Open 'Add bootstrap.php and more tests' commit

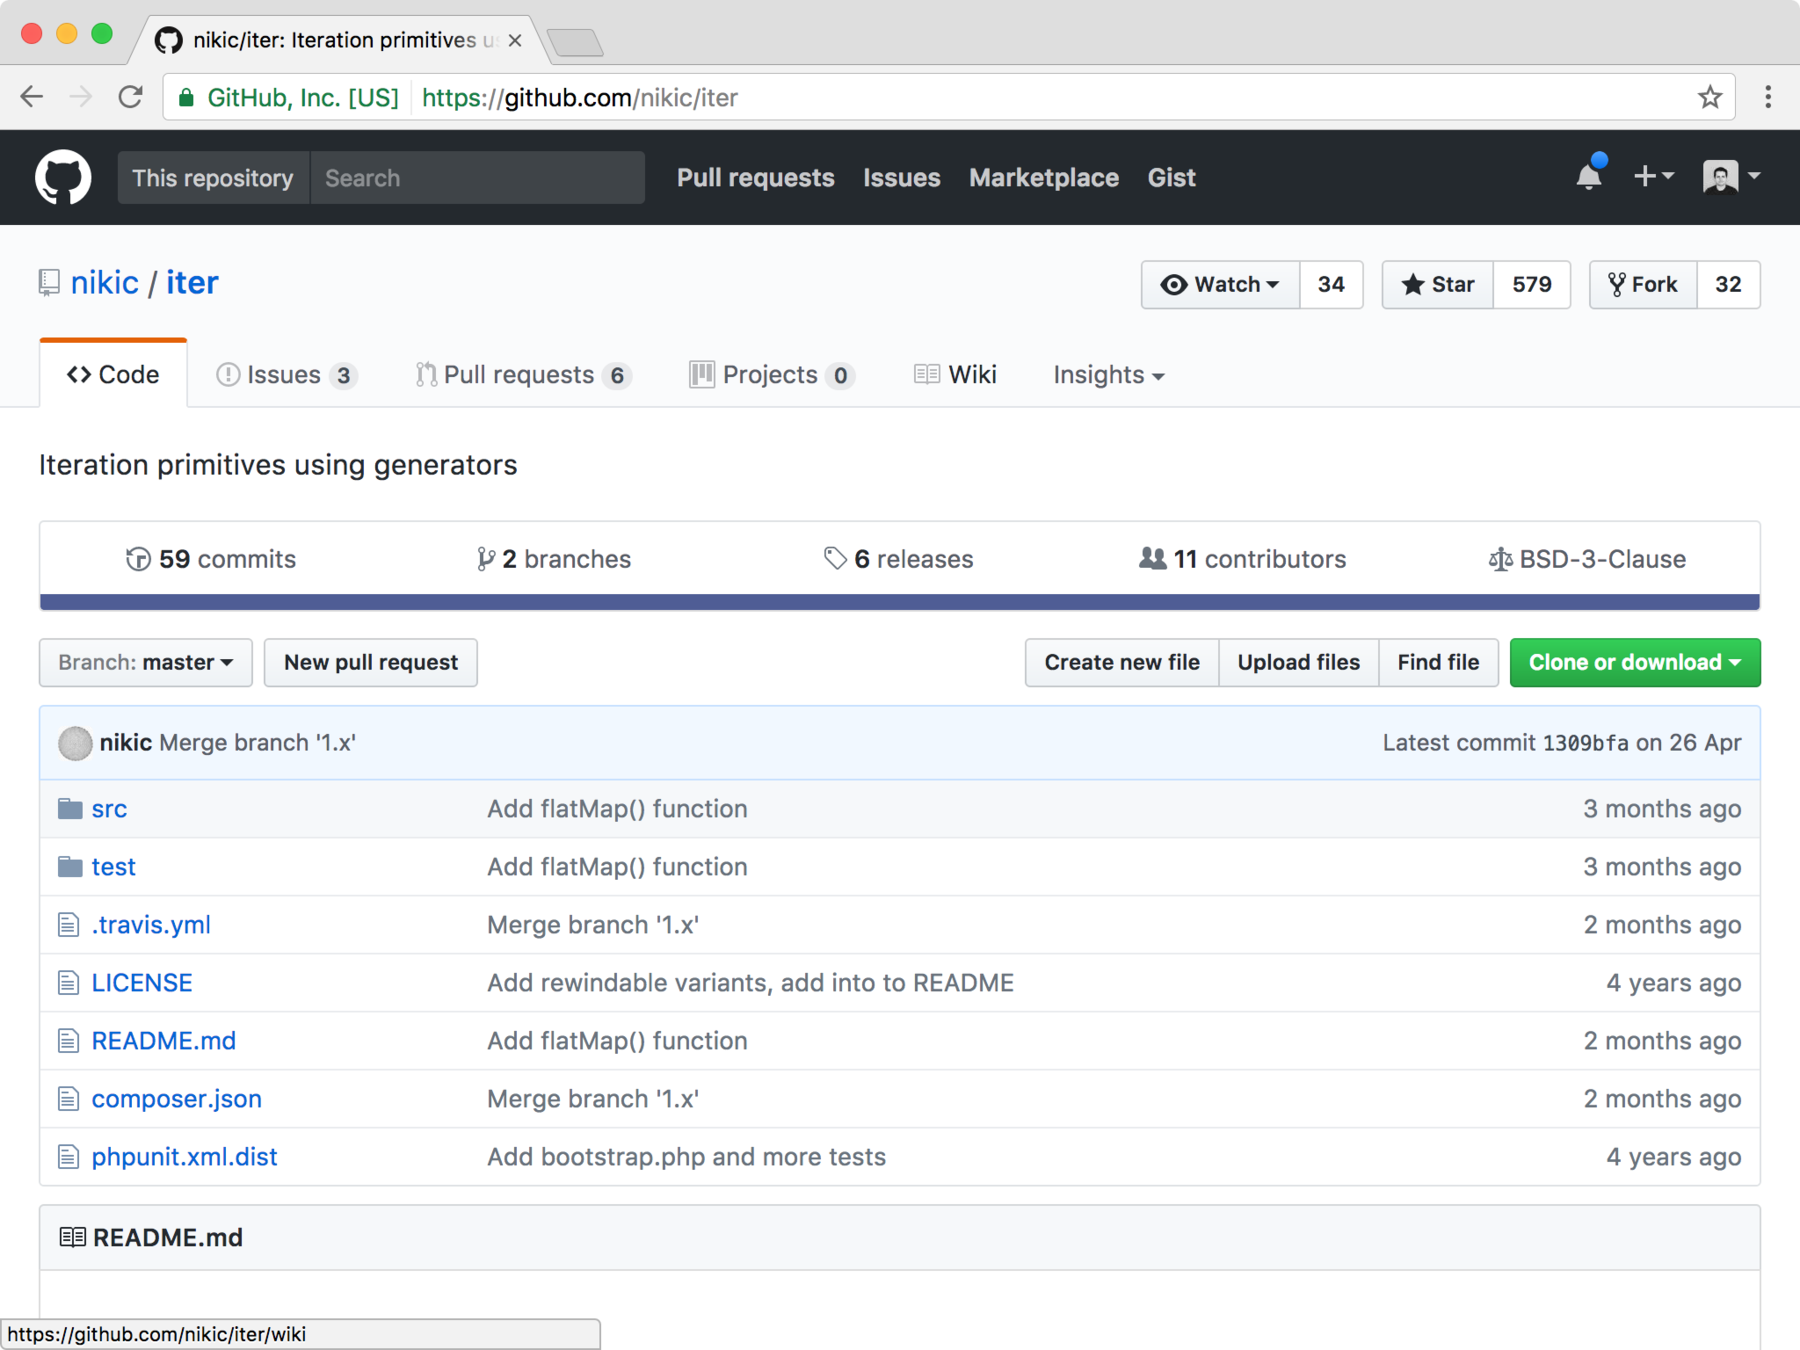pos(686,1157)
